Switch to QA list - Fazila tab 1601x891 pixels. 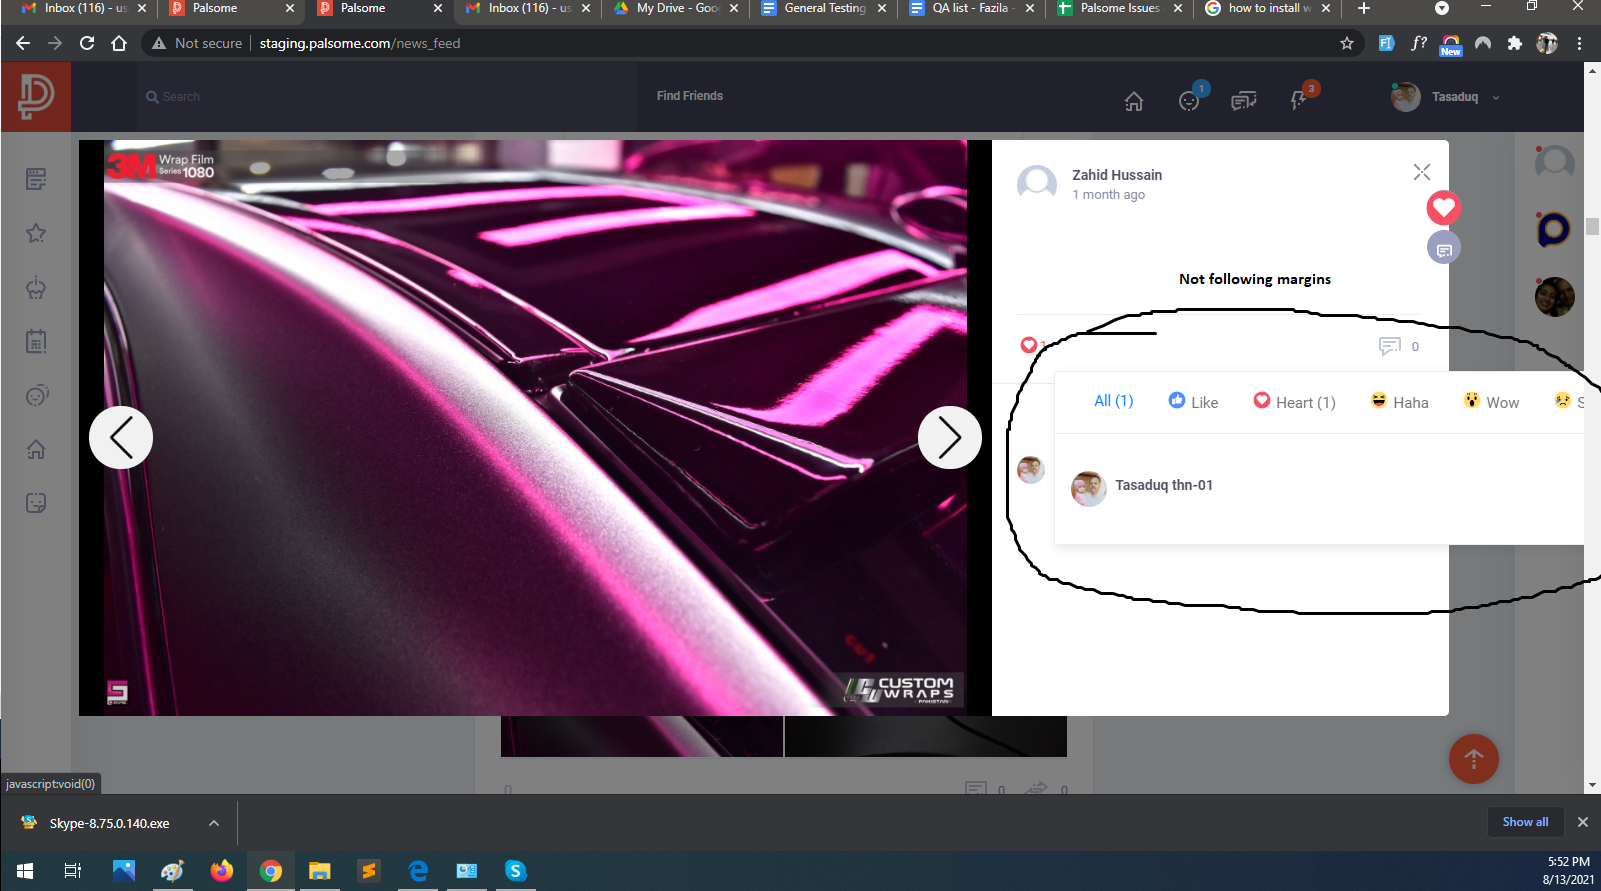coord(972,8)
